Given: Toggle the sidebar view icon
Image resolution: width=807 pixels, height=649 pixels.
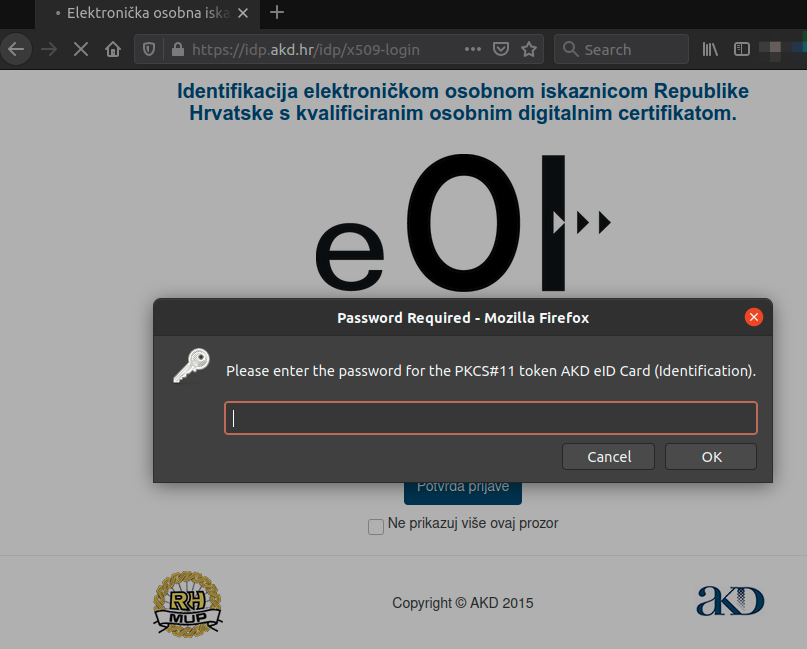Looking at the screenshot, I should (x=742, y=49).
